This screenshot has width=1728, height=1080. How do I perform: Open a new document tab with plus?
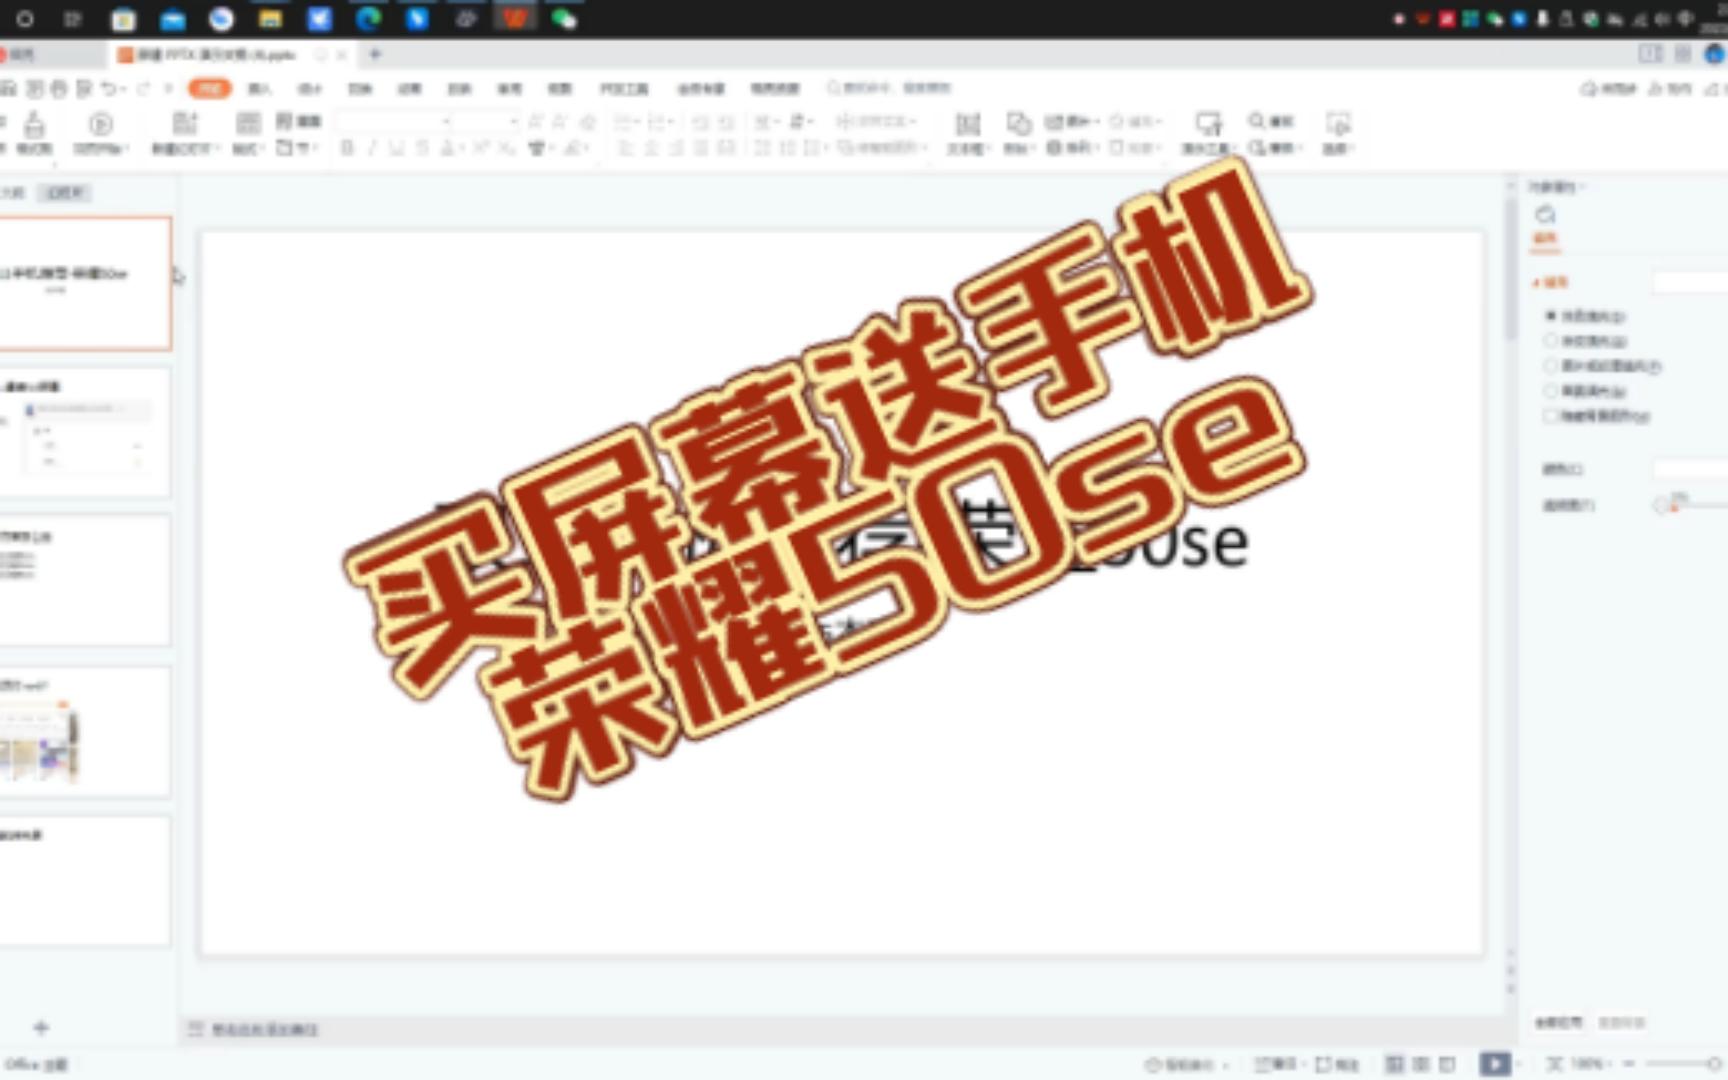[375, 54]
